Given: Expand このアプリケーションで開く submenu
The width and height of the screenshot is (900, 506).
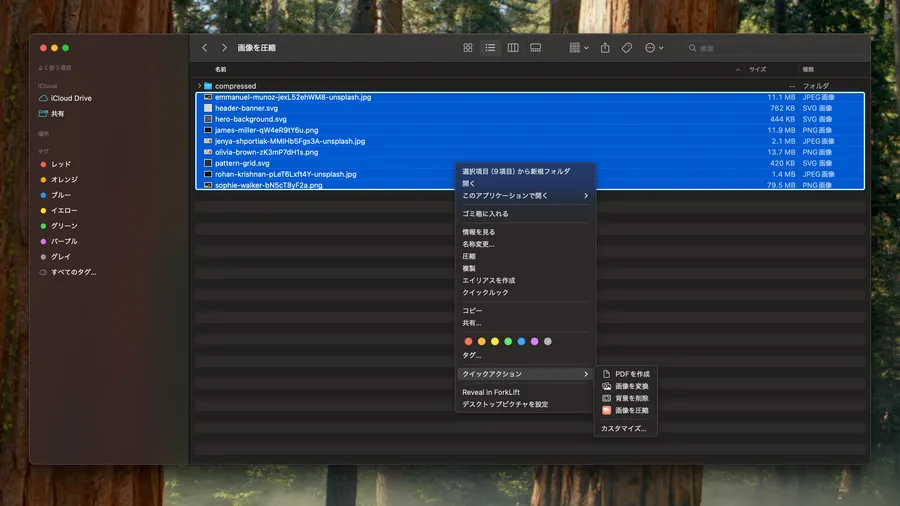Looking at the screenshot, I should [x=525, y=196].
